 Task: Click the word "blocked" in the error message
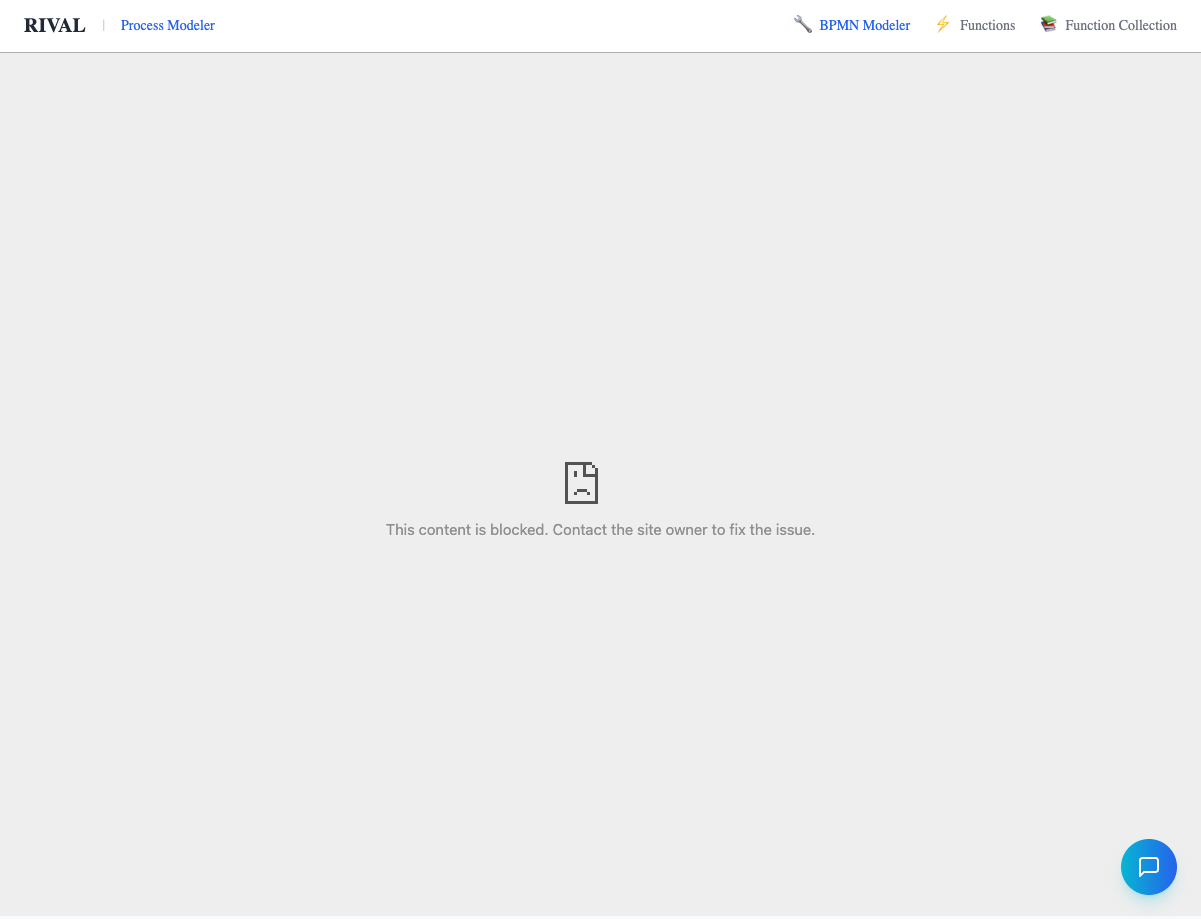(x=517, y=530)
